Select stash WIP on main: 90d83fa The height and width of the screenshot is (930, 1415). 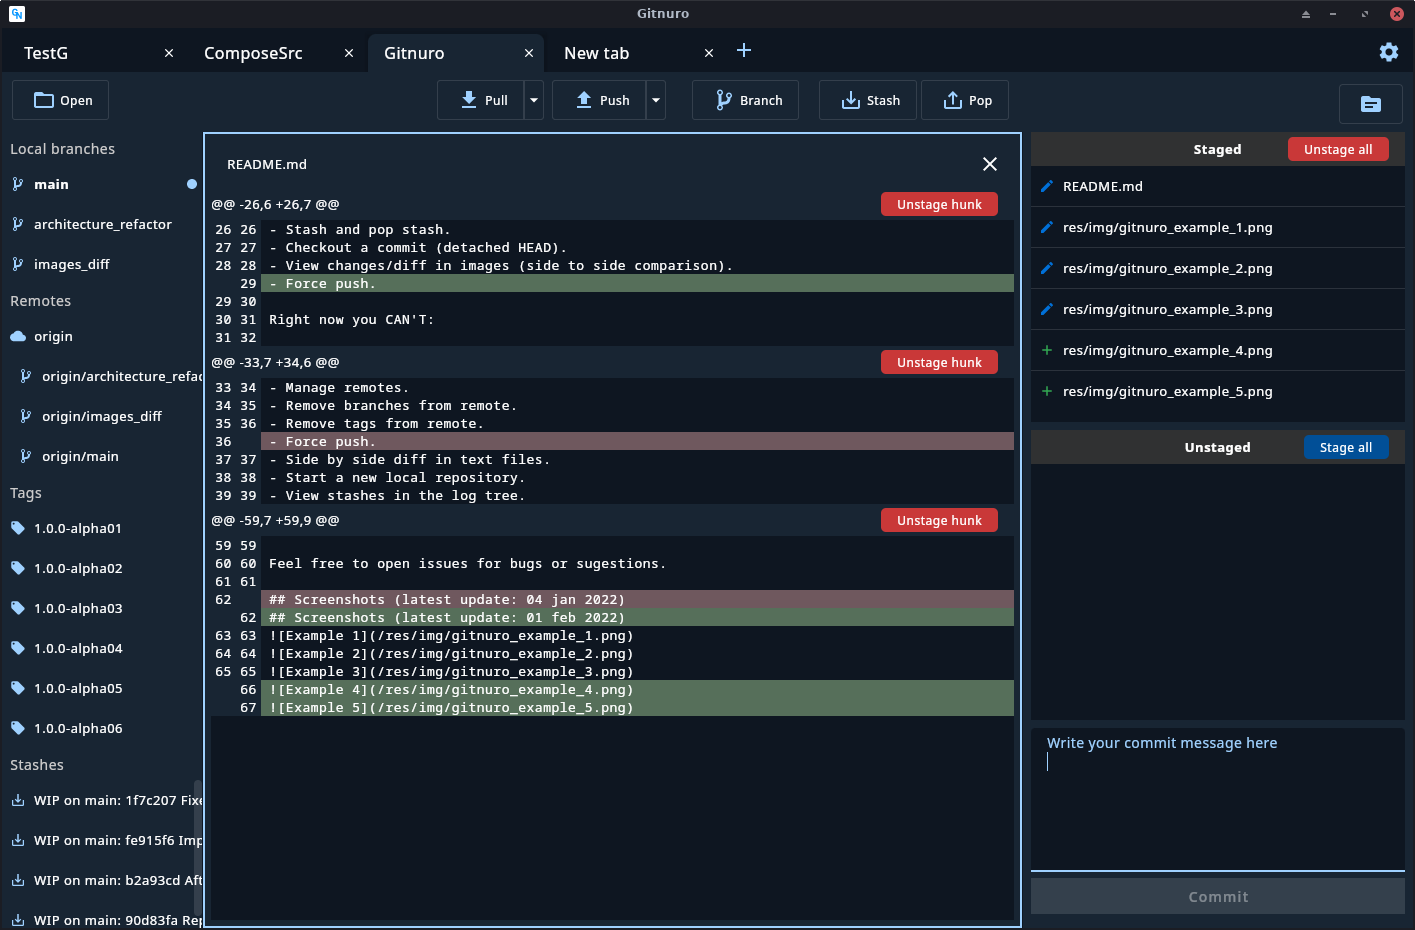100,918
